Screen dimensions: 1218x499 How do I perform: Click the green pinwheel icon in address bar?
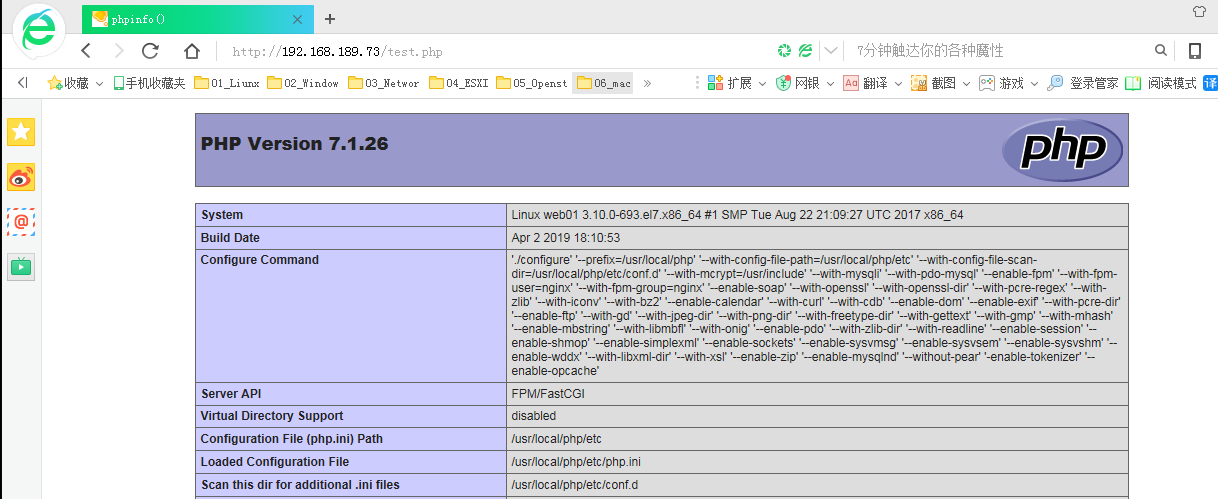pos(785,51)
